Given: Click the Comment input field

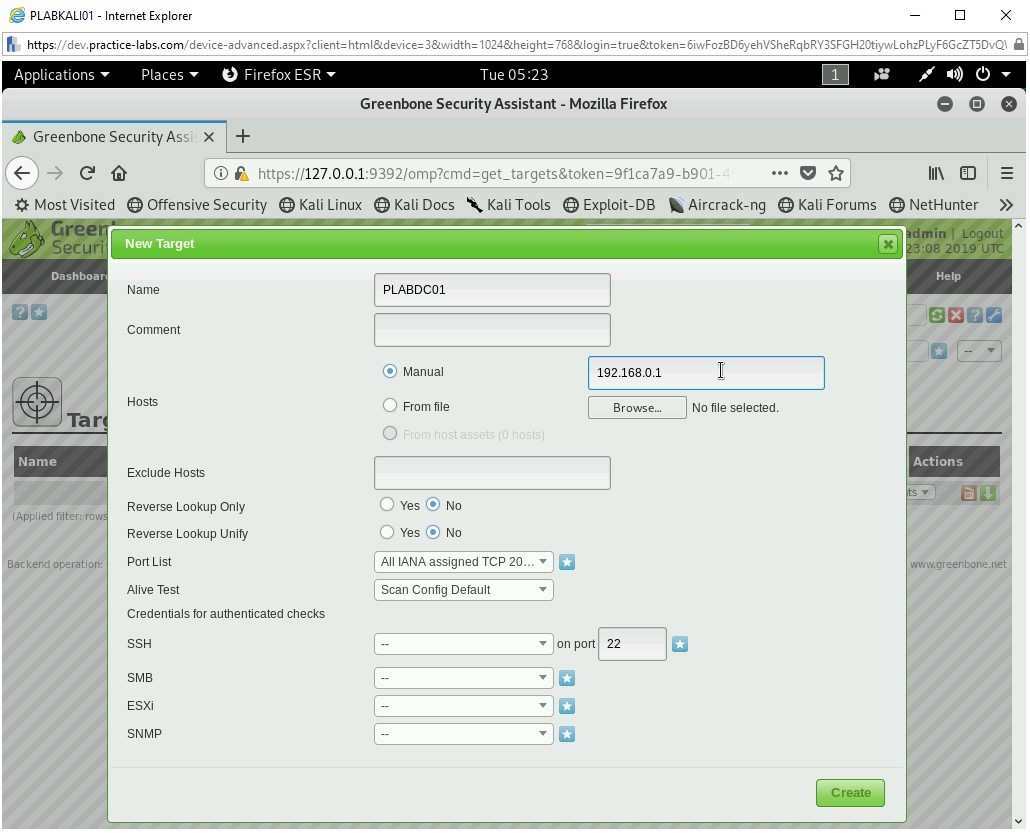Looking at the screenshot, I should click(x=492, y=330).
